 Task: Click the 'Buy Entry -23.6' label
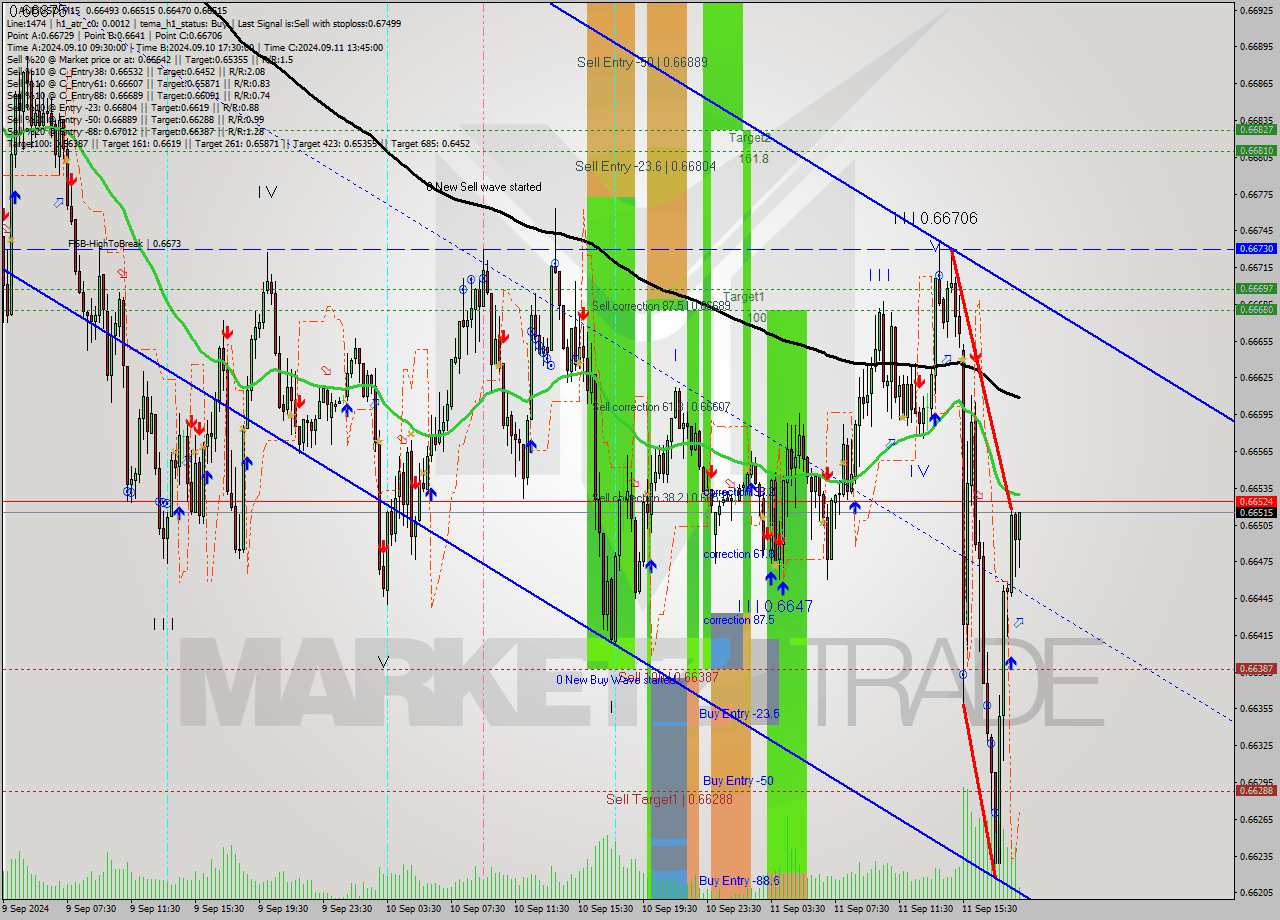point(739,714)
